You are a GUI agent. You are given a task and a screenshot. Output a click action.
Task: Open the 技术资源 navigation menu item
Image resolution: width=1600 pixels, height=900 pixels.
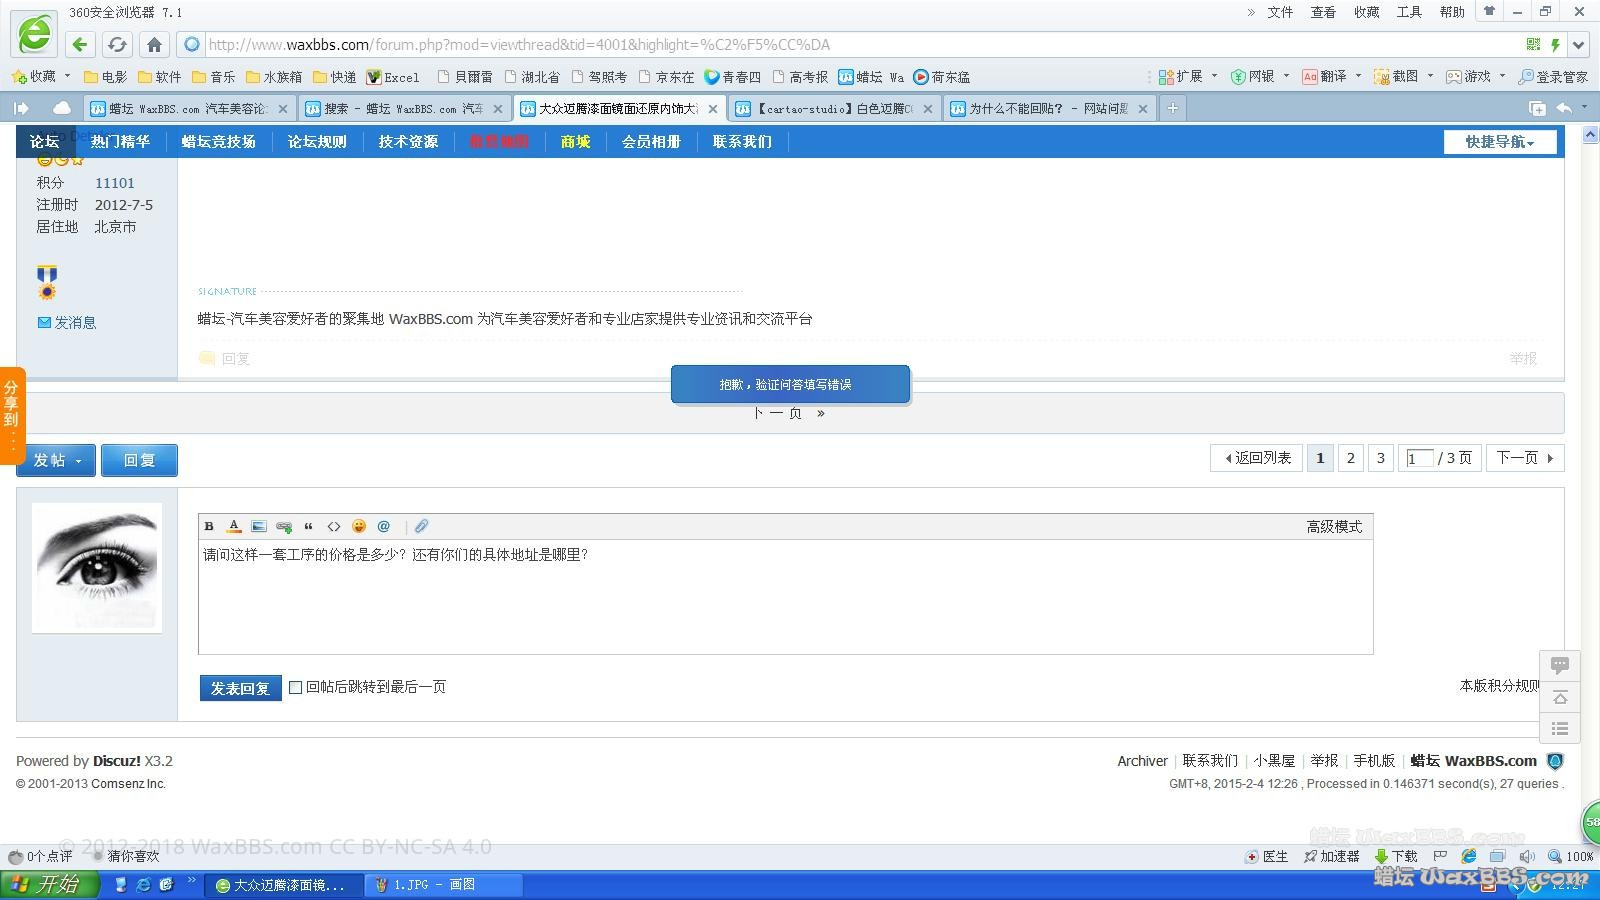coord(408,142)
